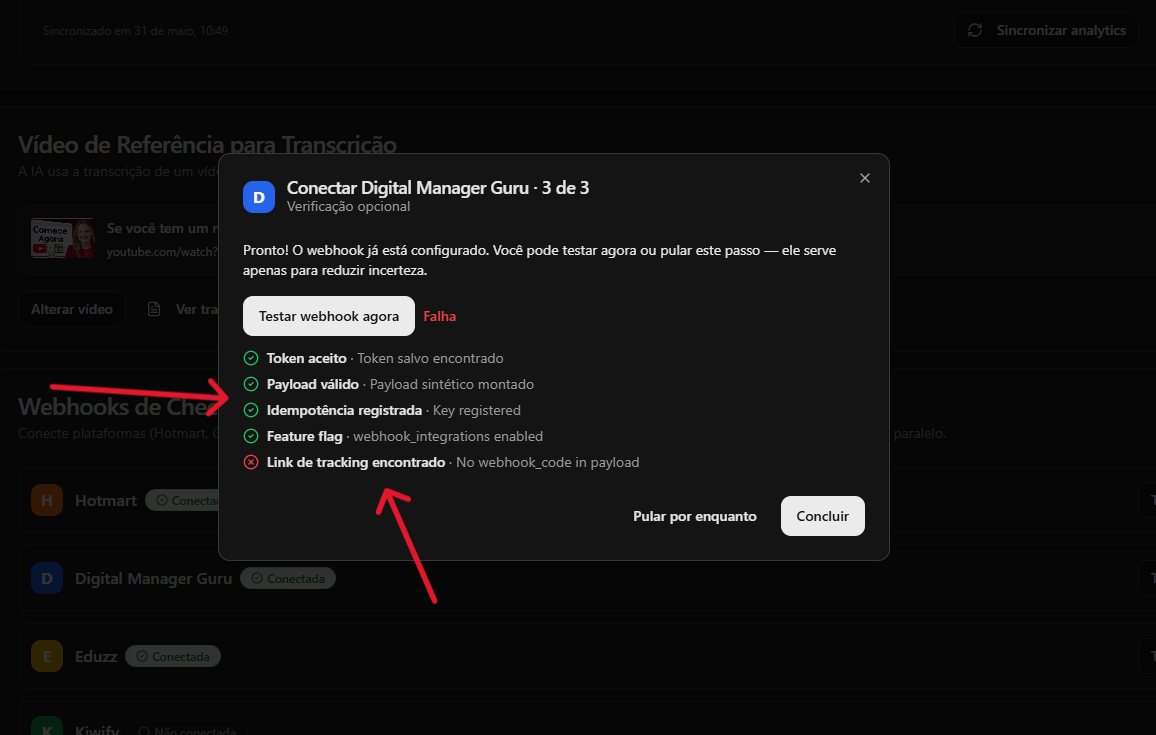
Task: Click Alterar vídeo button in background
Action: 72,310
